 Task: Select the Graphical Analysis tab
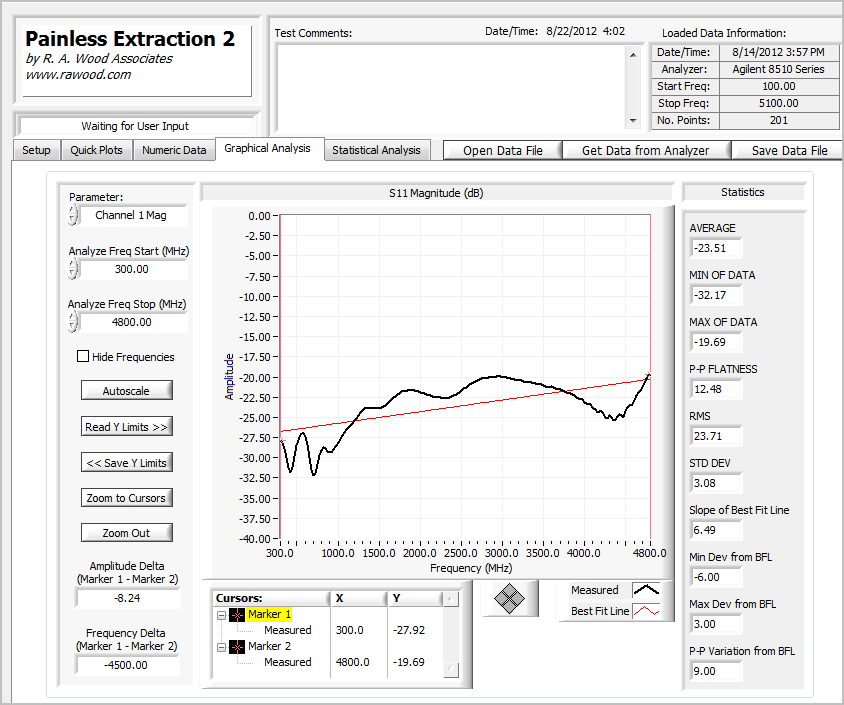[x=268, y=149]
